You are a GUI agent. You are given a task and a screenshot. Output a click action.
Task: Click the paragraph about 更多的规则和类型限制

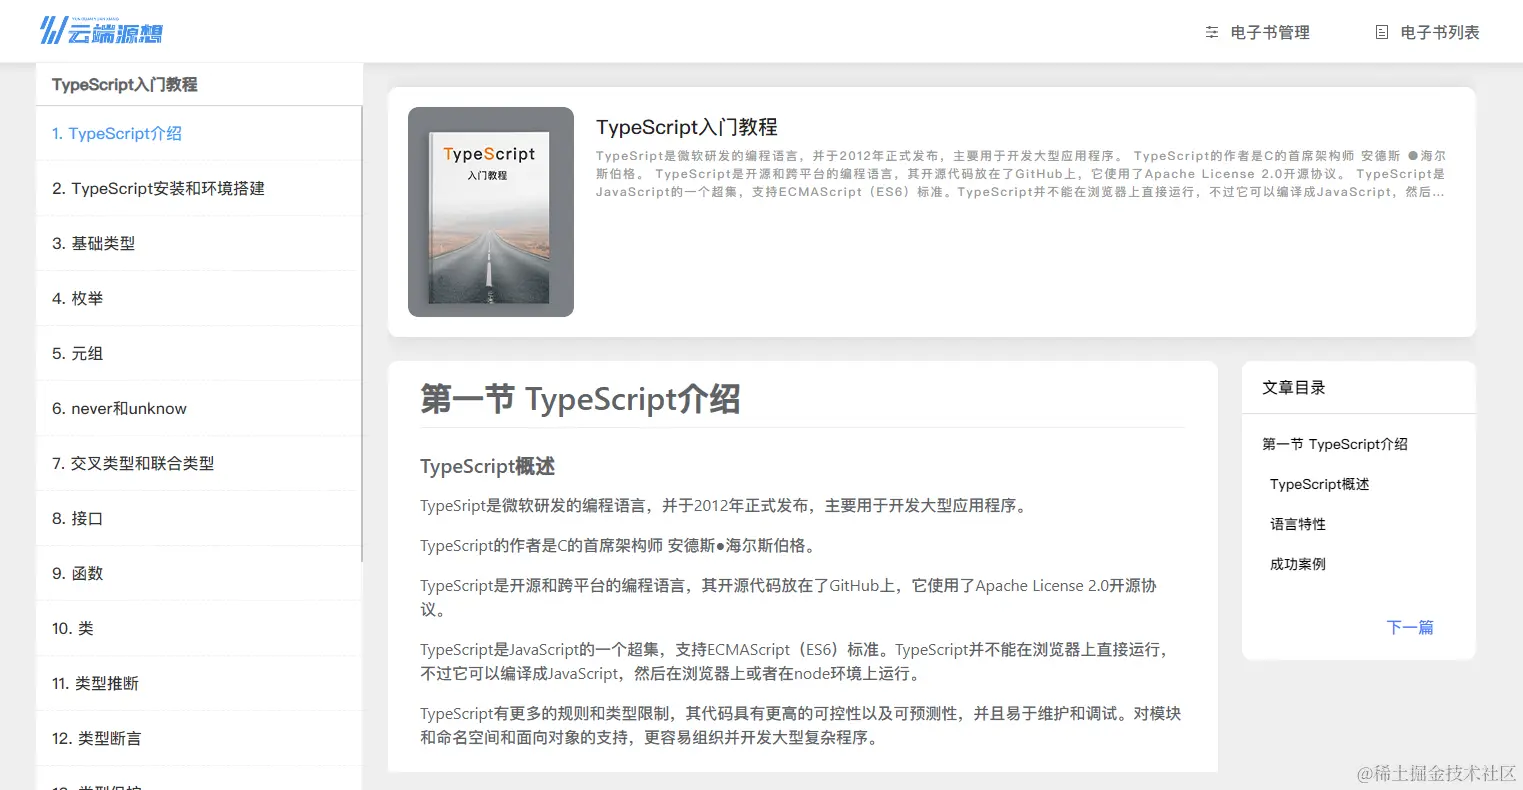(800, 725)
